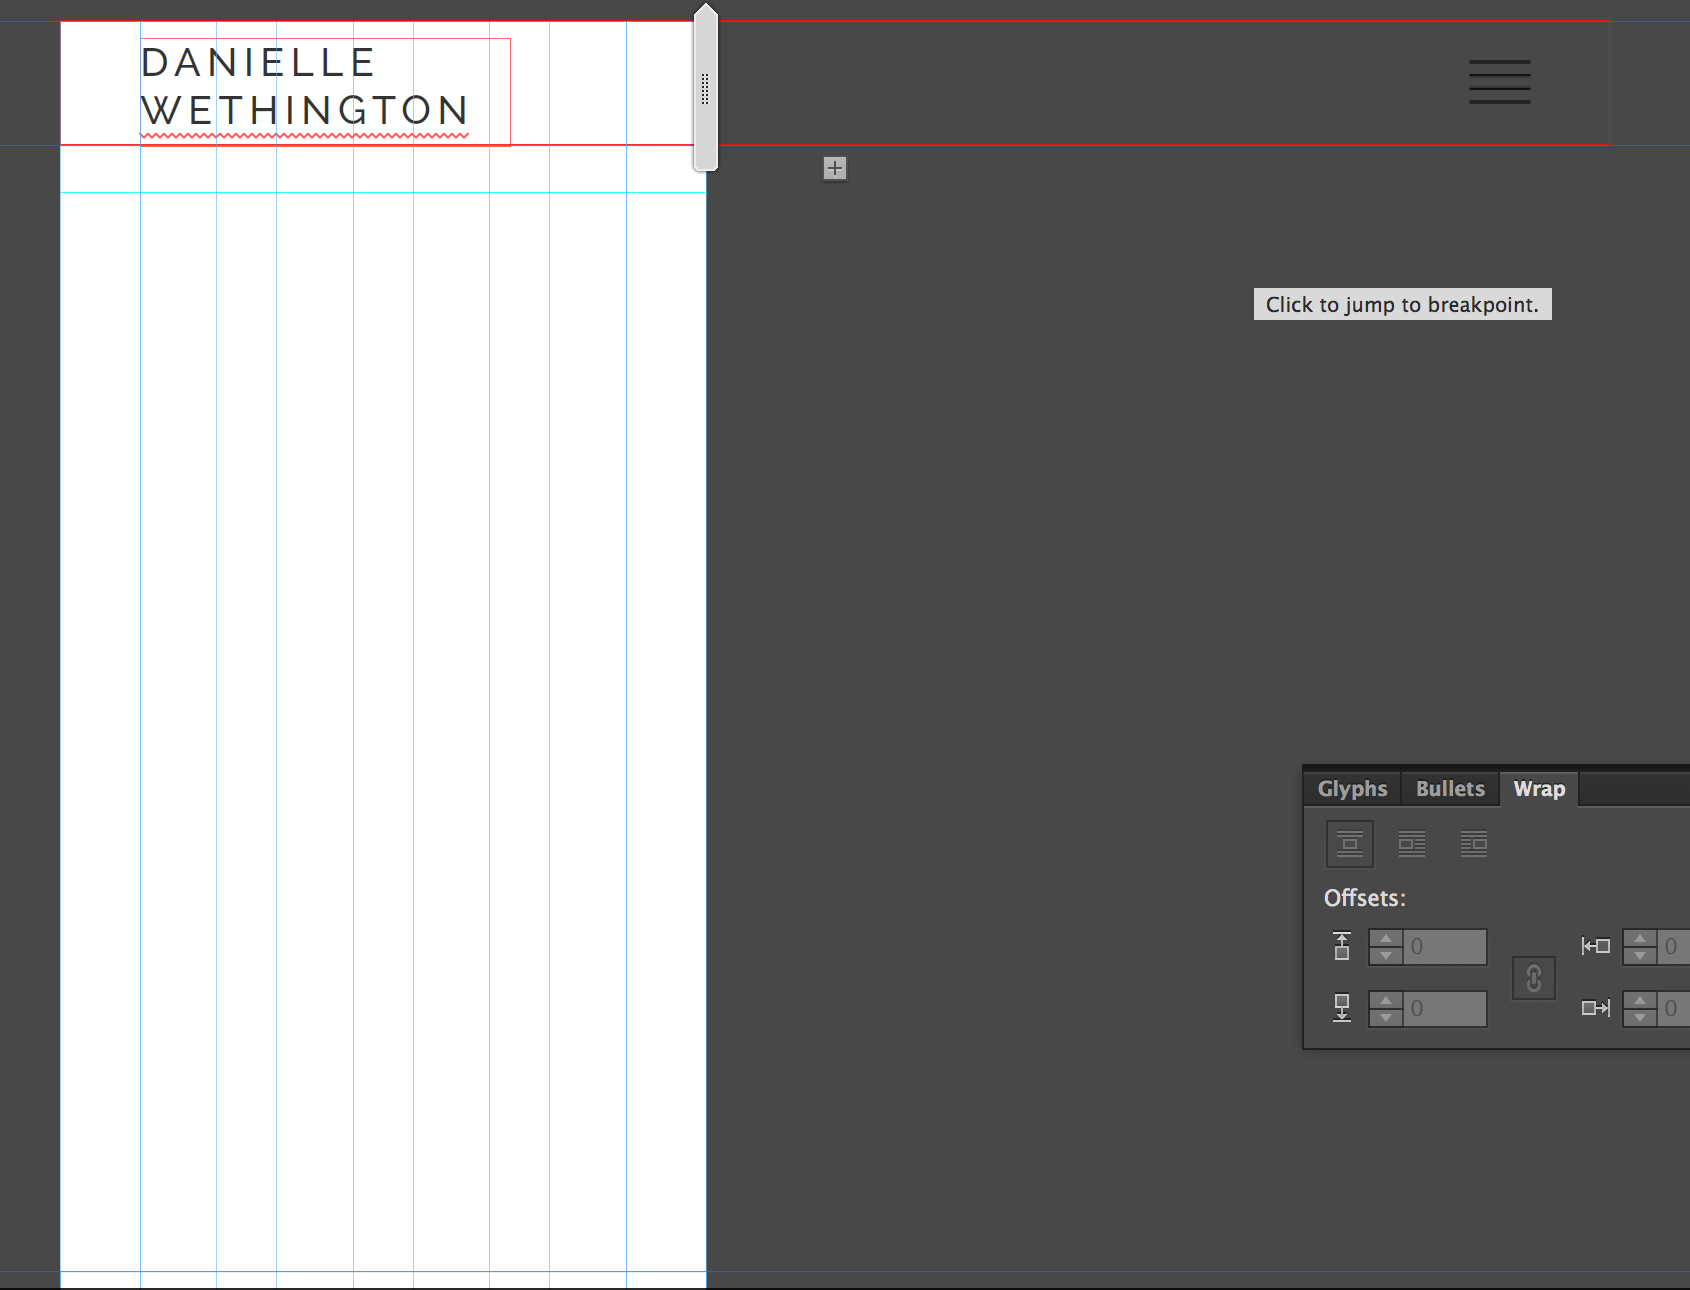Decrease the left offset value

[1640, 956]
